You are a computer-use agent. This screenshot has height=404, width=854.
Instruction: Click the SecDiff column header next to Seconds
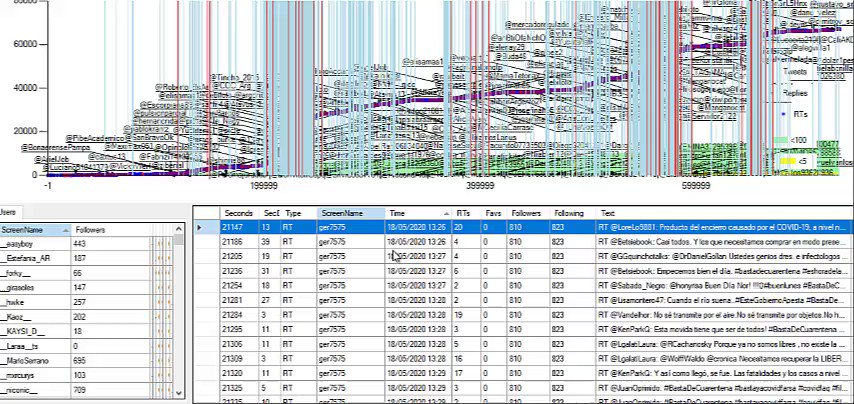[x=271, y=213]
